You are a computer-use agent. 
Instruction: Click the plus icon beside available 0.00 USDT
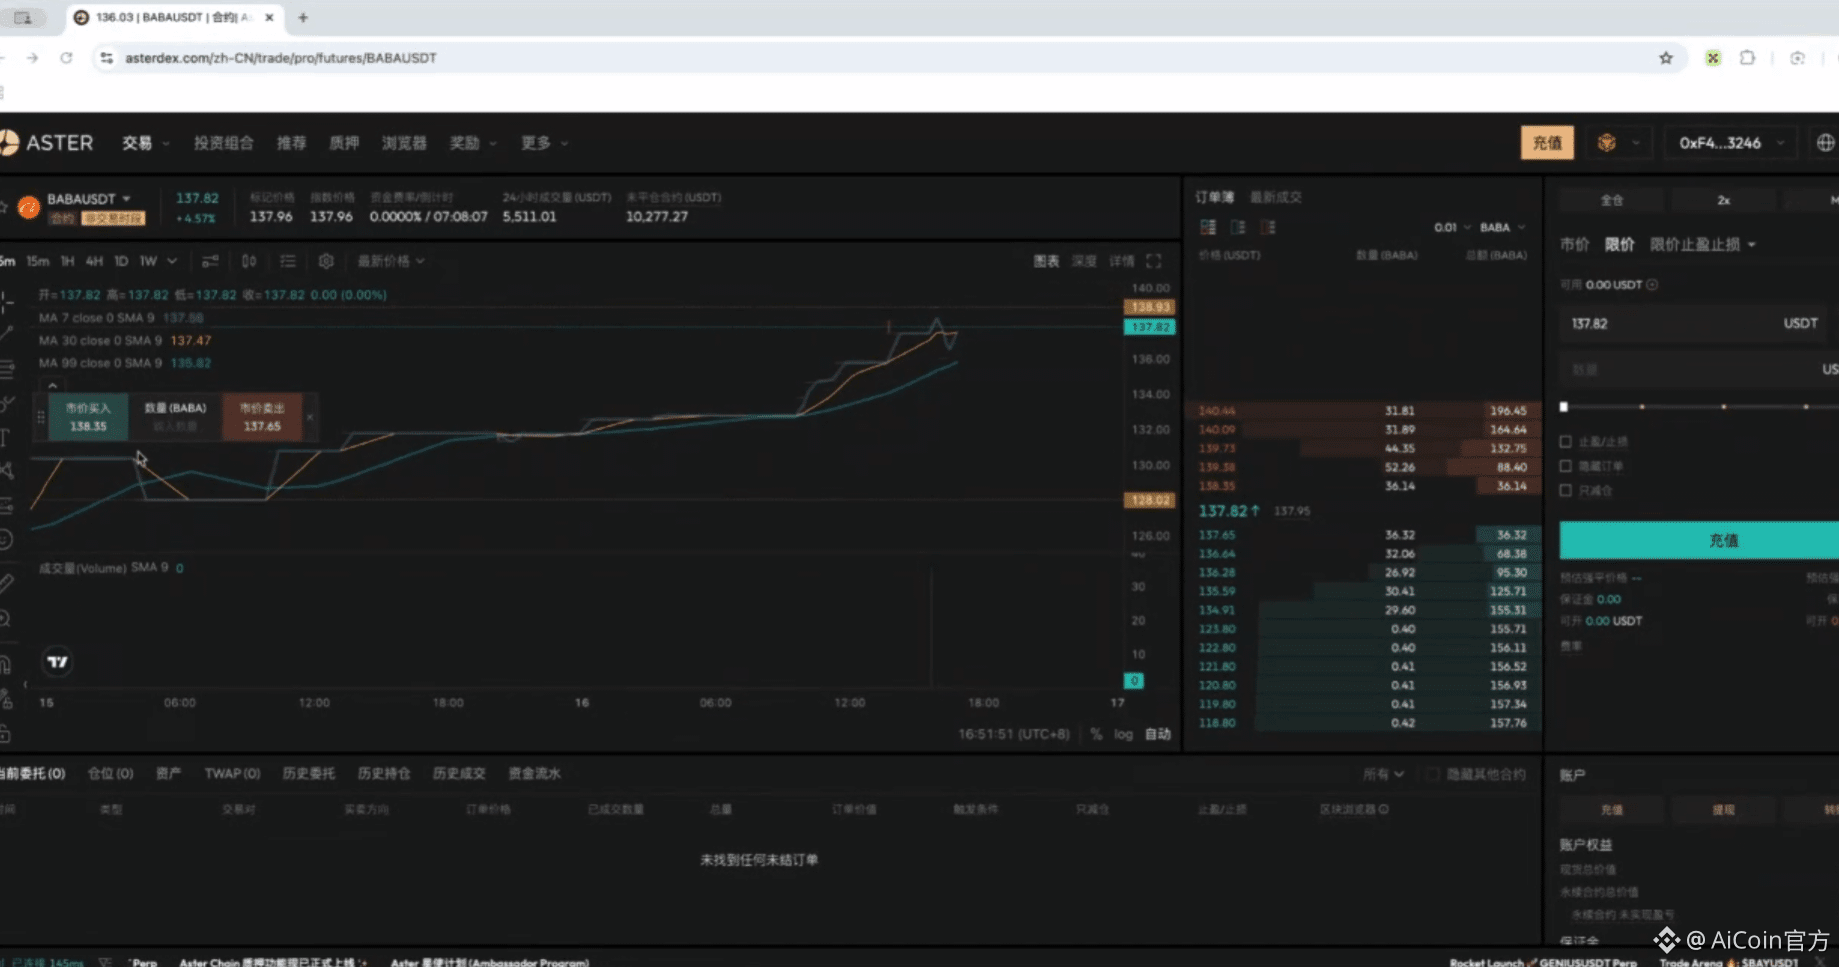pyautogui.click(x=1652, y=285)
